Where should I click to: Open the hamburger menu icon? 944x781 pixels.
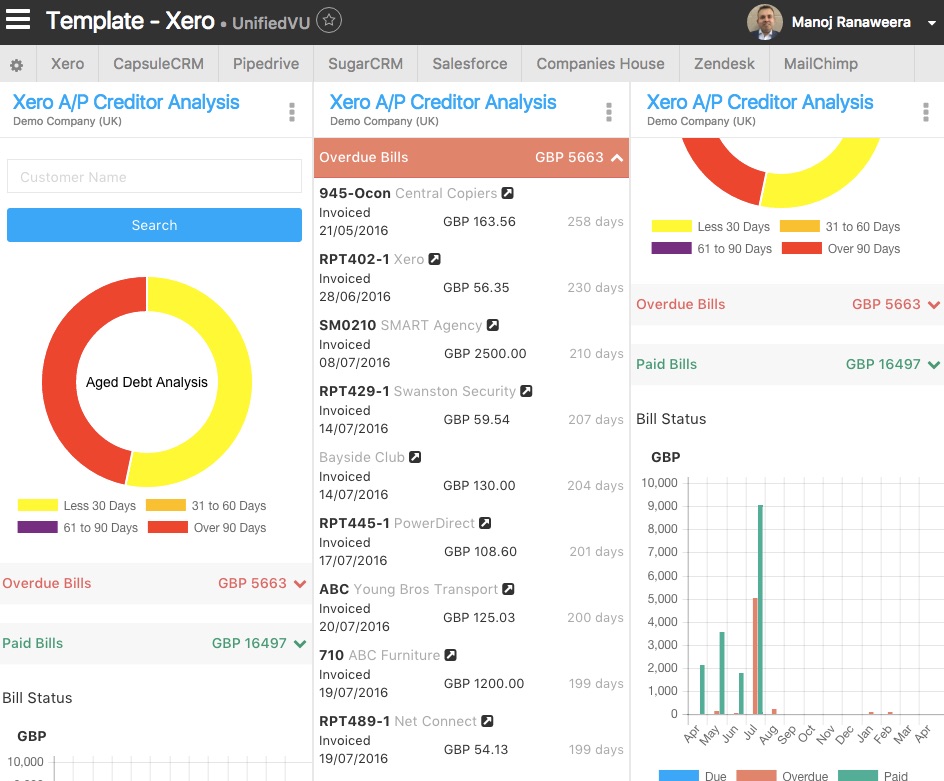17,19
